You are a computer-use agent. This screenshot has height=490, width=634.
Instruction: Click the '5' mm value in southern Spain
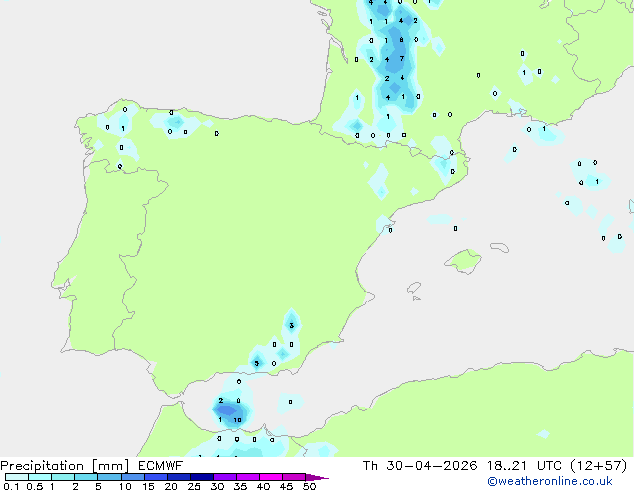click(256, 363)
